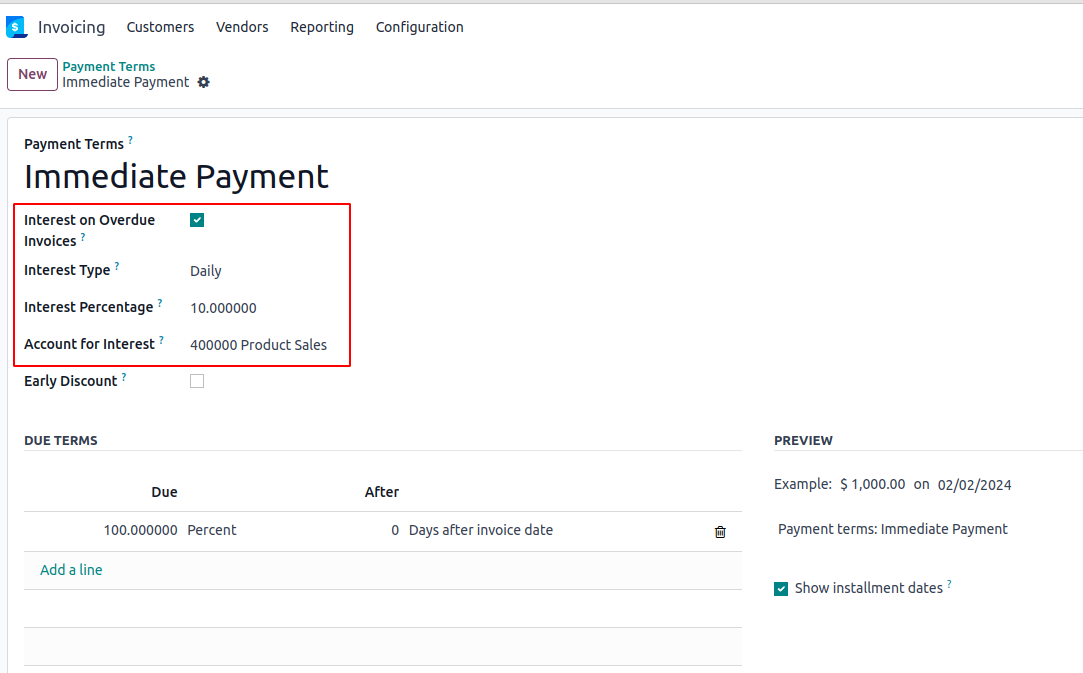The image size is (1083, 673).
Task: Click the example amount $ 1,000.00
Action: point(872,484)
